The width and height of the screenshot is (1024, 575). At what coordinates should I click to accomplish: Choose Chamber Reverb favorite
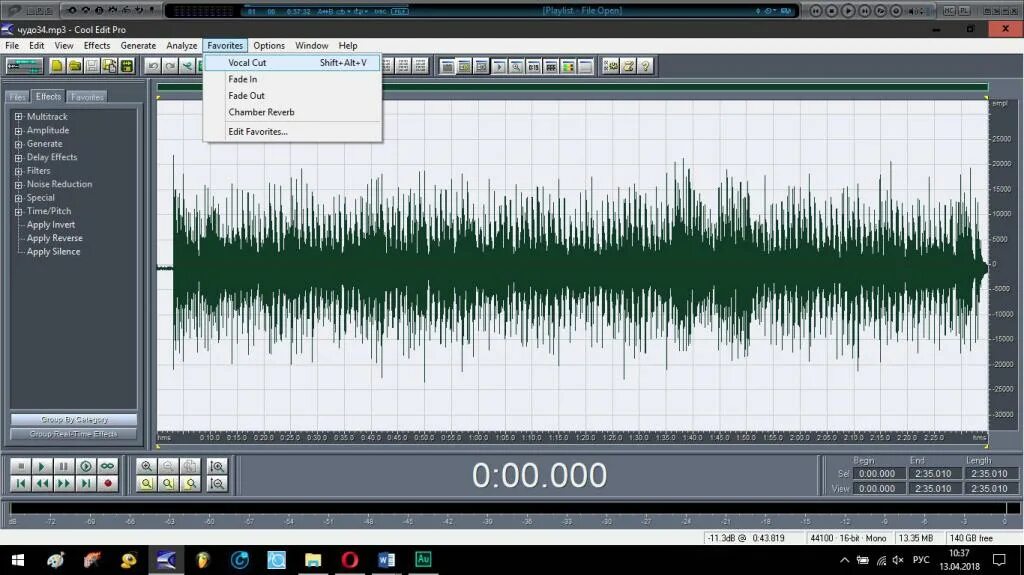pyautogui.click(x=293, y=112)
